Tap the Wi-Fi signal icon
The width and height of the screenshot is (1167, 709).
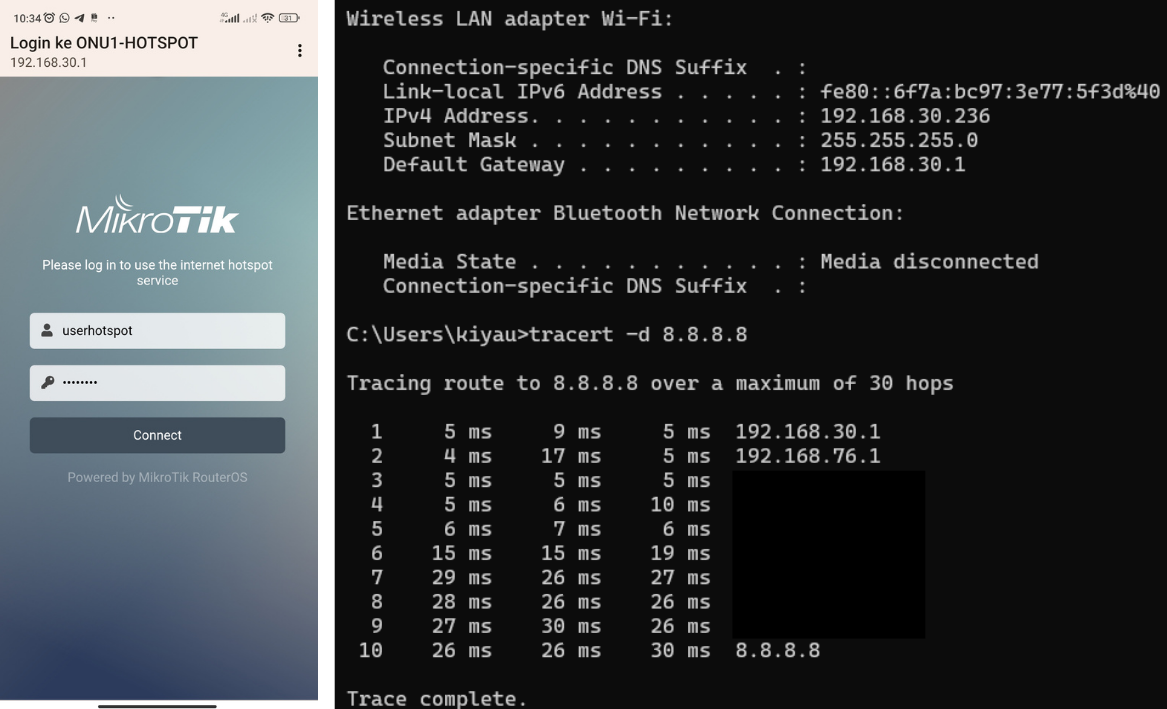267,18
